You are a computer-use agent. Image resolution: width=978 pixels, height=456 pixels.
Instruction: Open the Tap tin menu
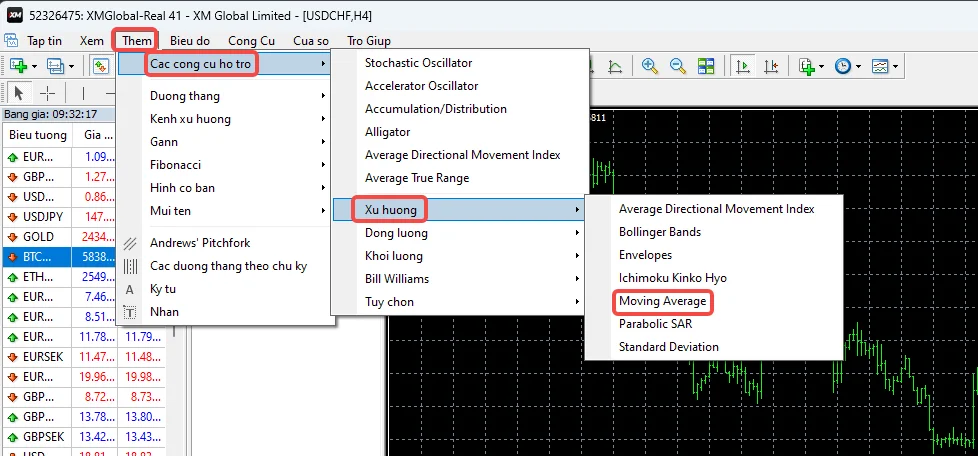[44, 41]
